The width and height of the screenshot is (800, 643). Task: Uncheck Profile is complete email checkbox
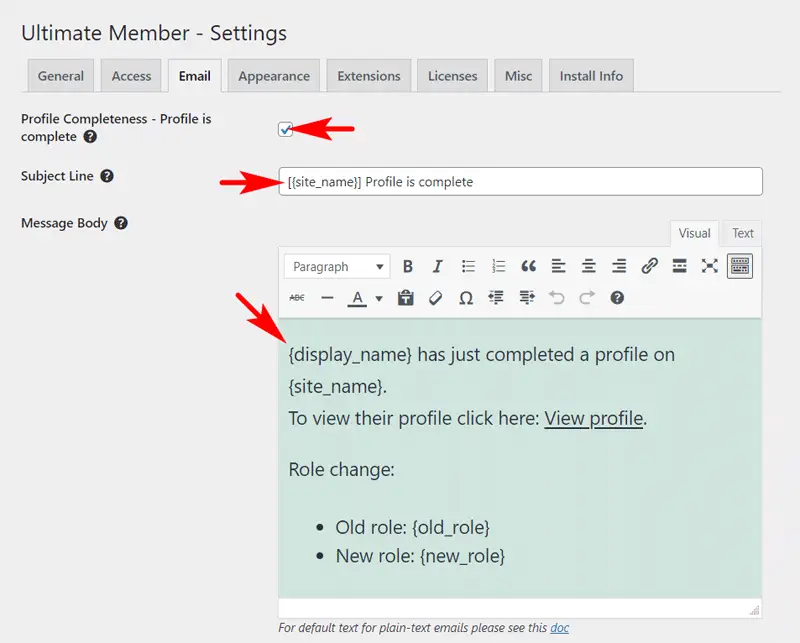coord(285,129)
